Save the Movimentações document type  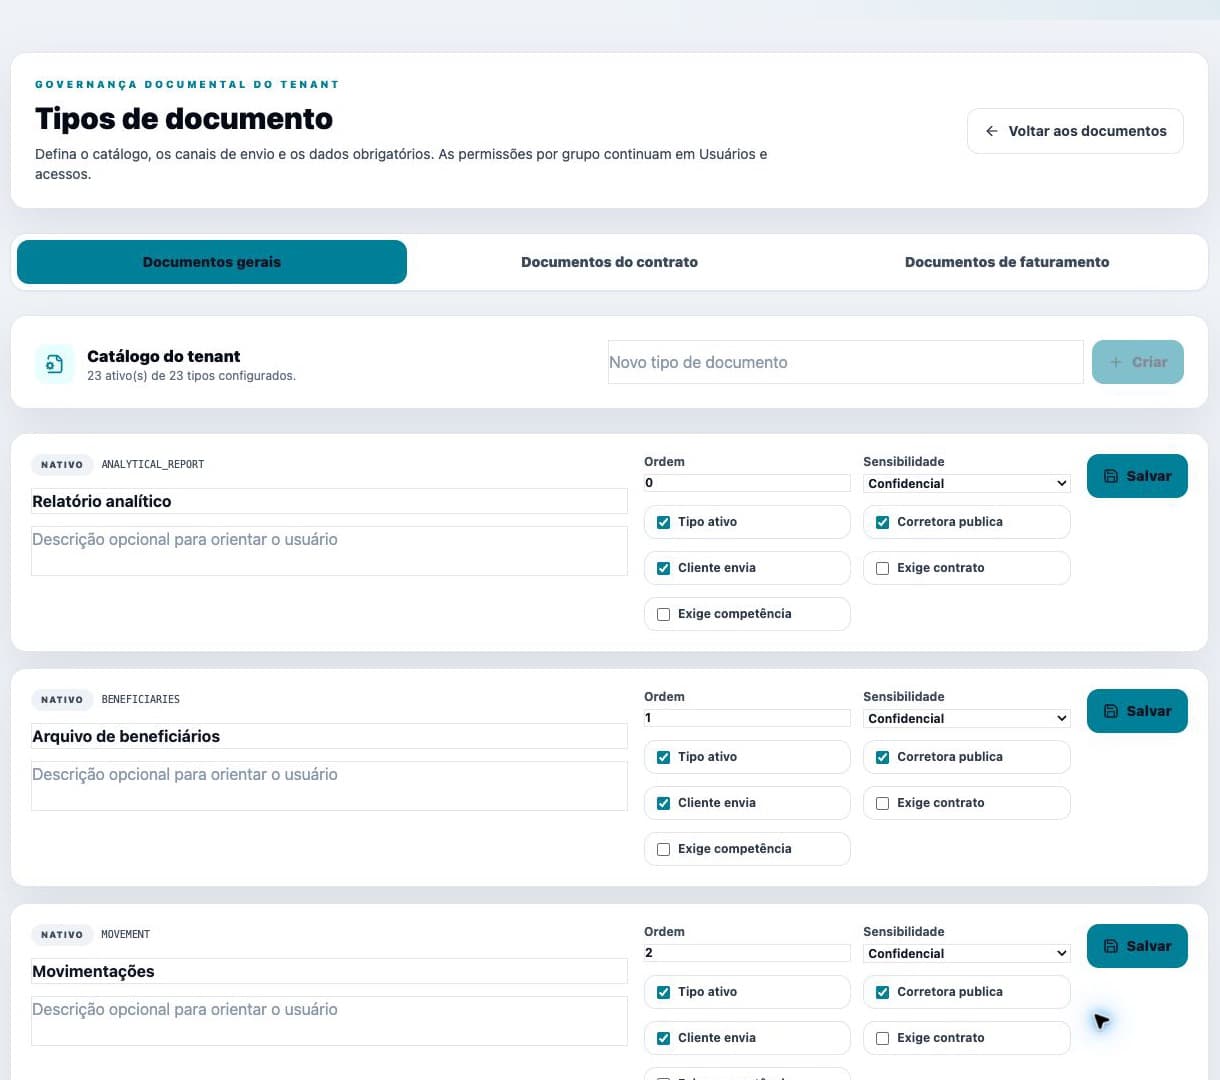1137,946
